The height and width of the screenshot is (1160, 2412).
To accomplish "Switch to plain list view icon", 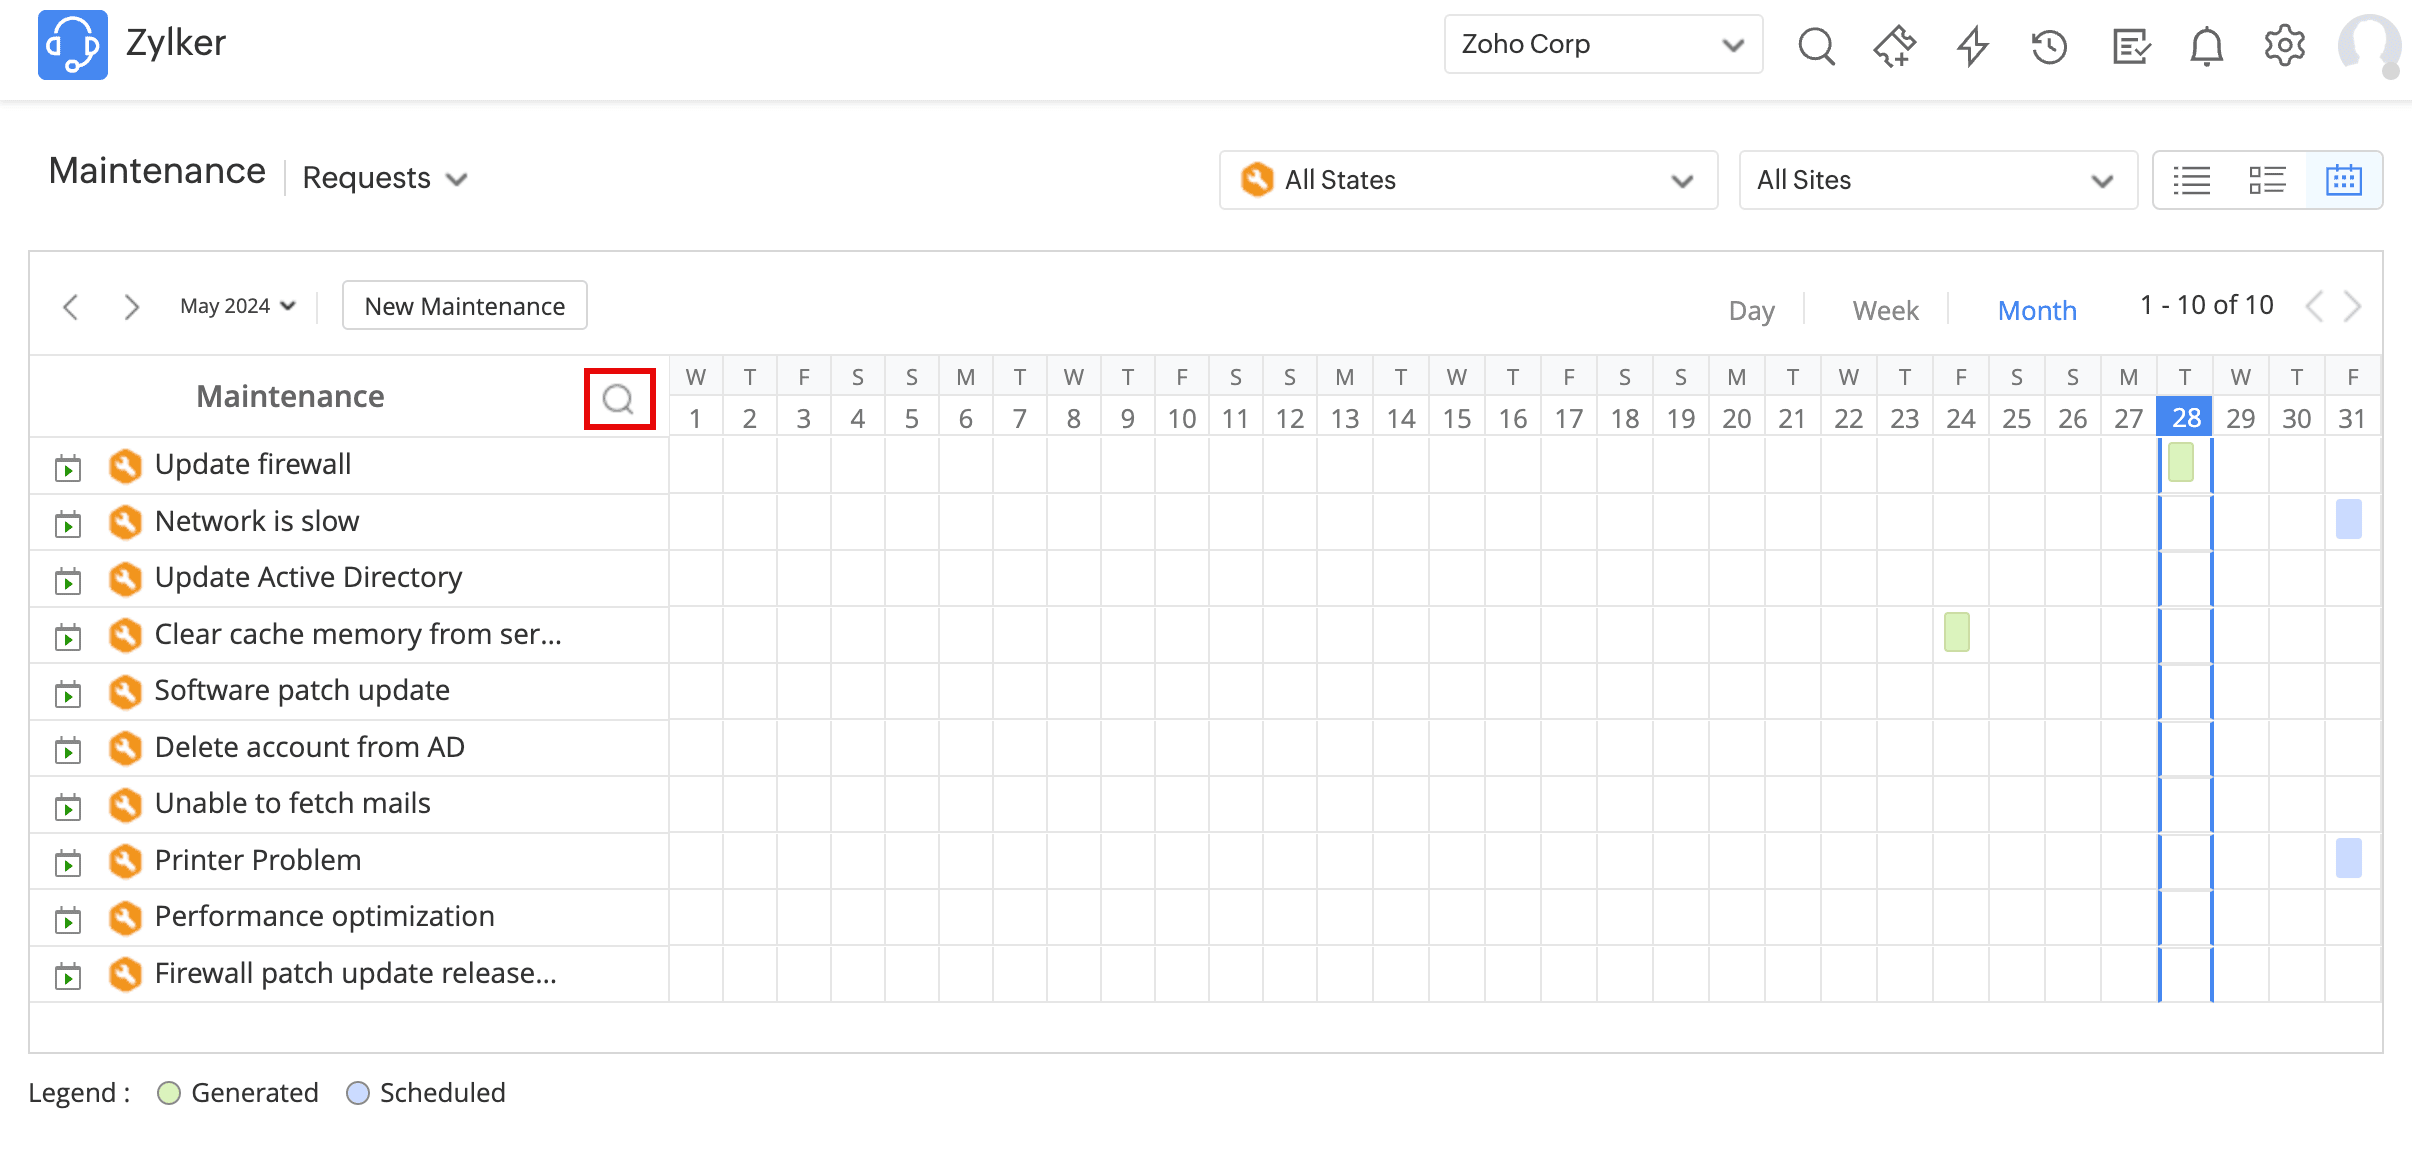I will click(2191, 180).
